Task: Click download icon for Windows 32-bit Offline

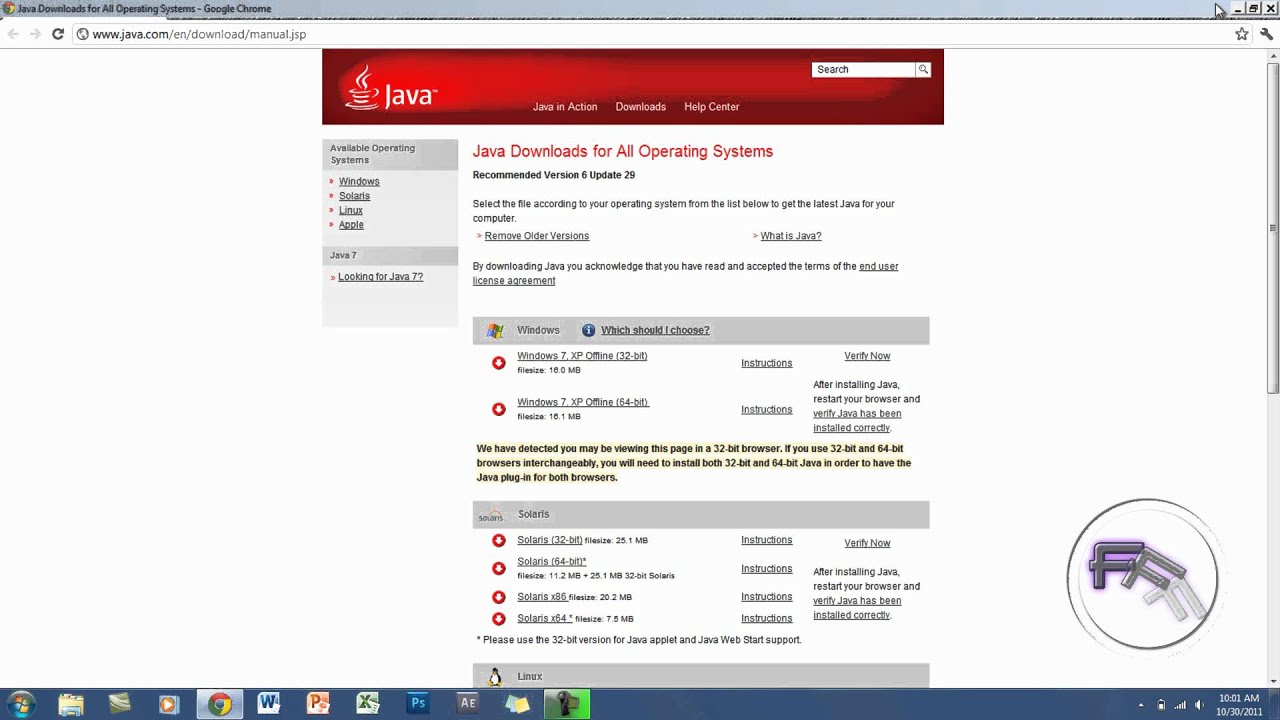Action: pos(499,363)
